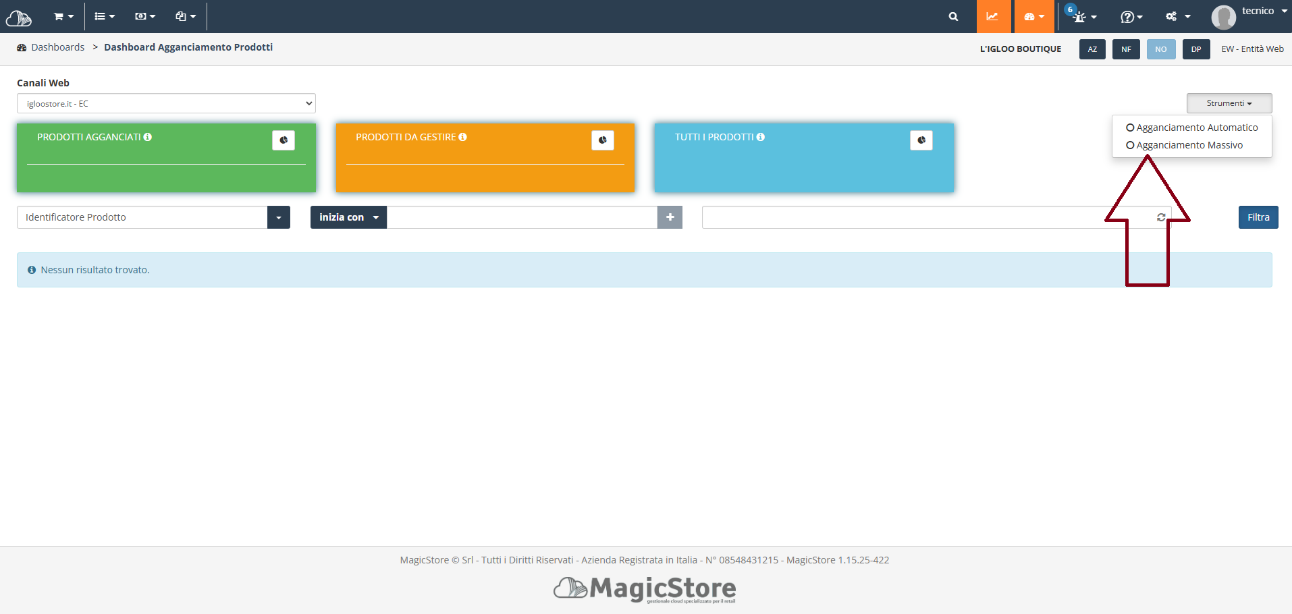
Task: Open the shopping cart menu
Action: (x=63, y=16)
